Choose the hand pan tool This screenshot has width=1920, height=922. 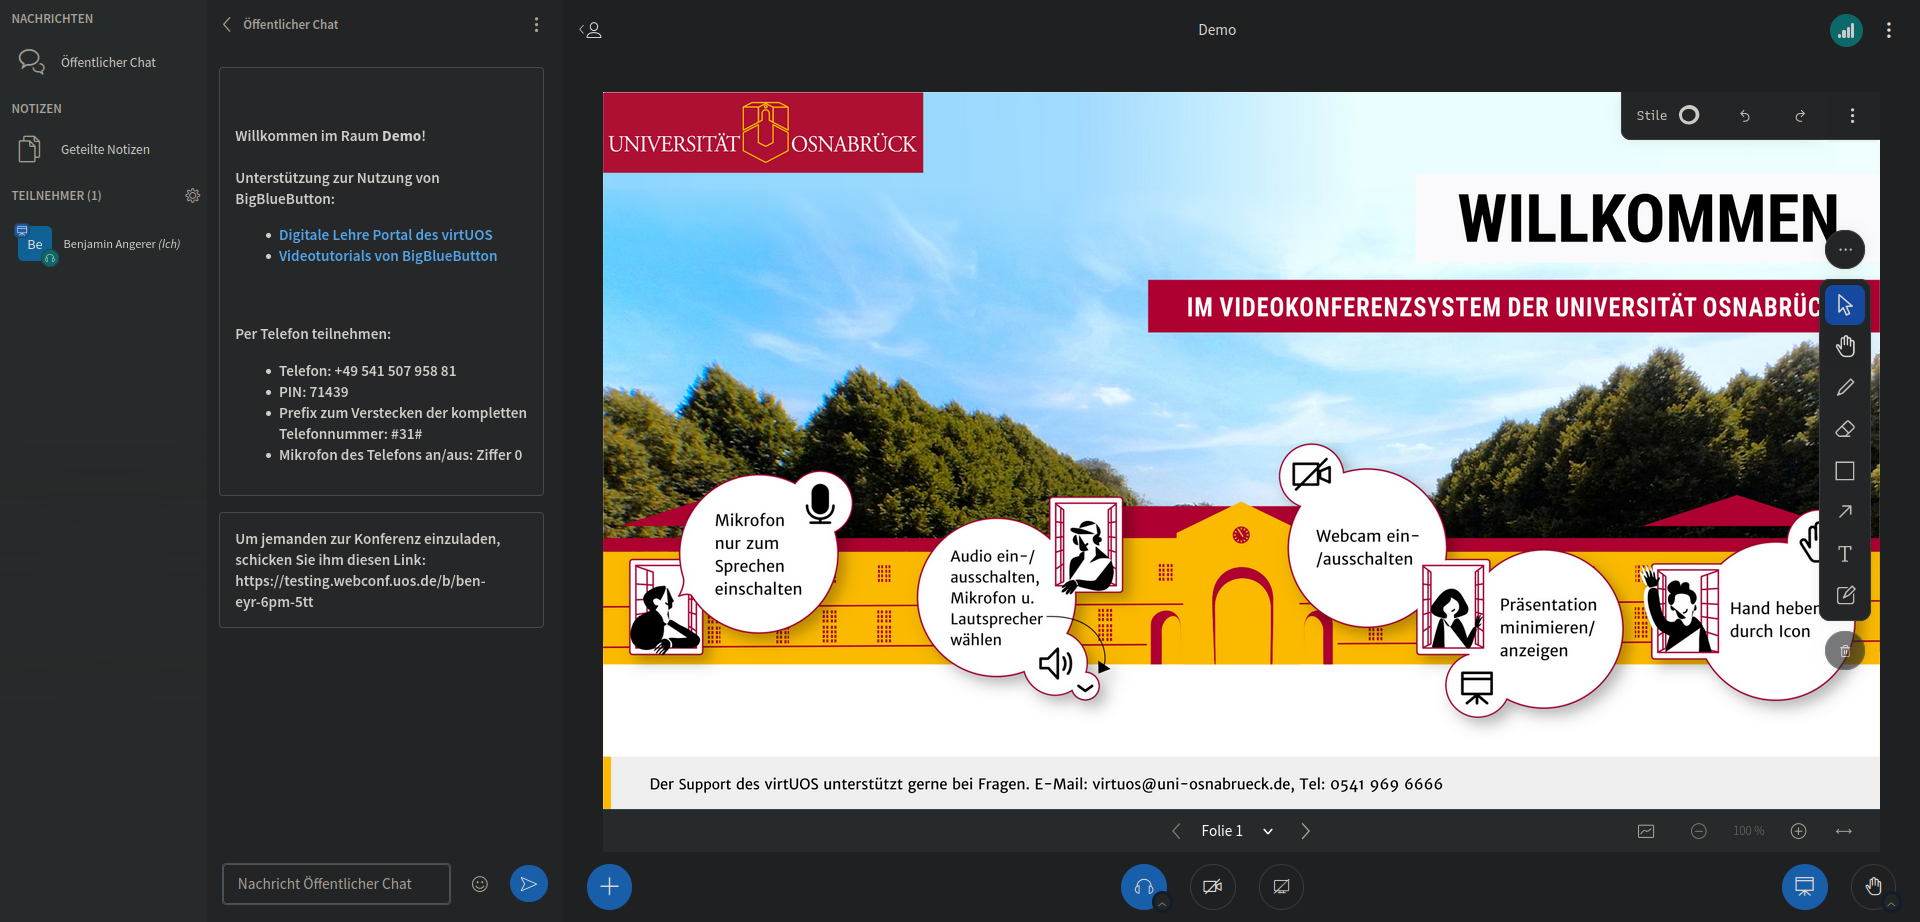[1845, 346]
